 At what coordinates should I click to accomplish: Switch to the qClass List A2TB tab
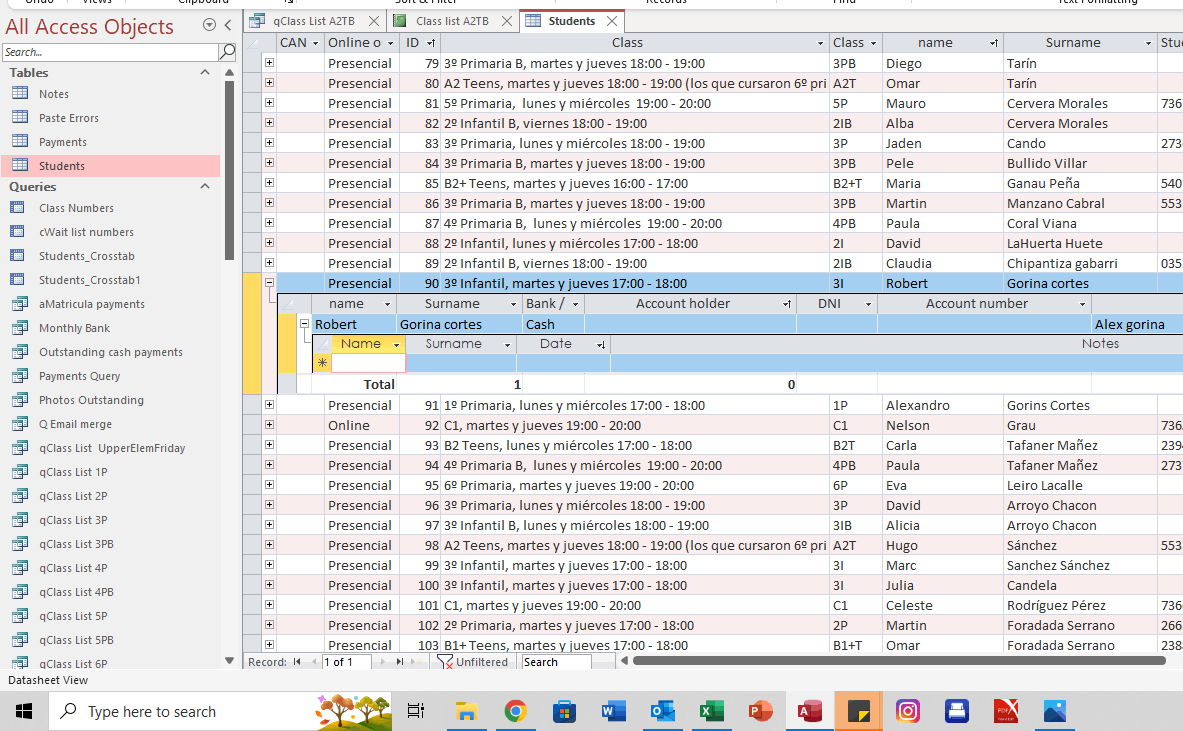(x=314, y=21)
